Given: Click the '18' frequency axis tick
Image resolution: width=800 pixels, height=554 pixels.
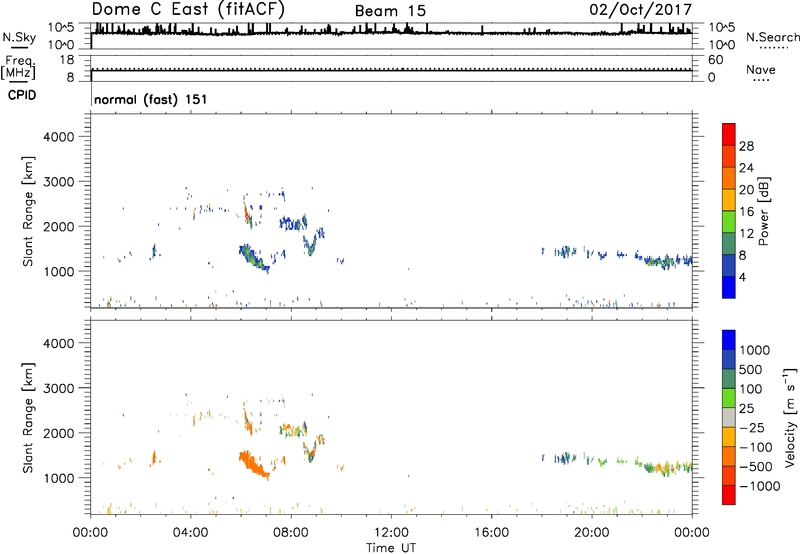Looking at the screenshot, I should coord(67,60).
